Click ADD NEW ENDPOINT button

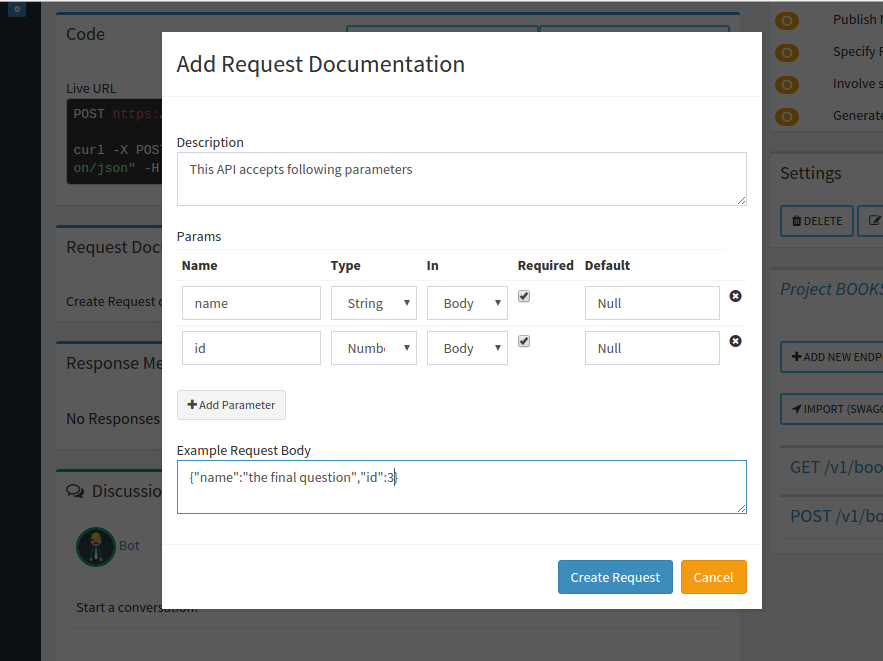click(x=832, y=357)
